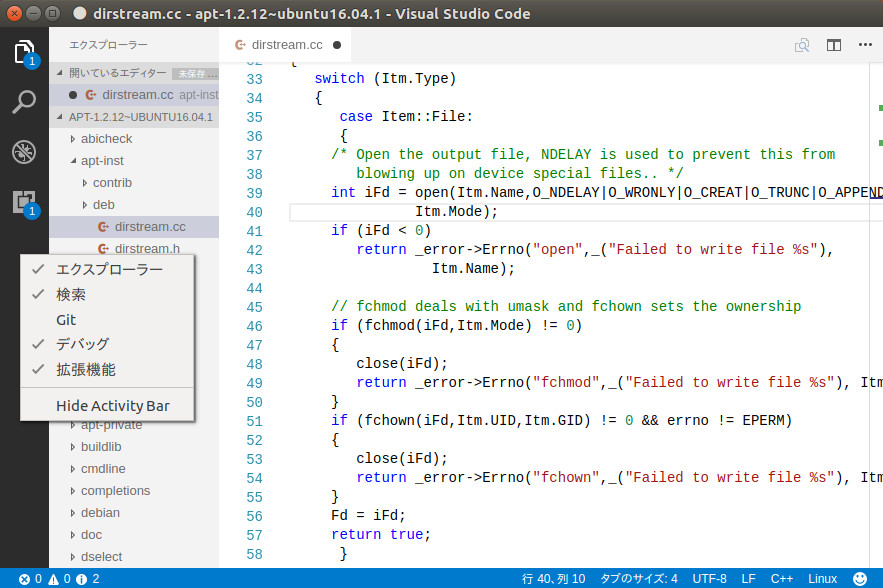Image resolution: width=883 pixels, height=588 pixels.
Task: Click the Linux configuration status item
Action: tap(823, 579)
